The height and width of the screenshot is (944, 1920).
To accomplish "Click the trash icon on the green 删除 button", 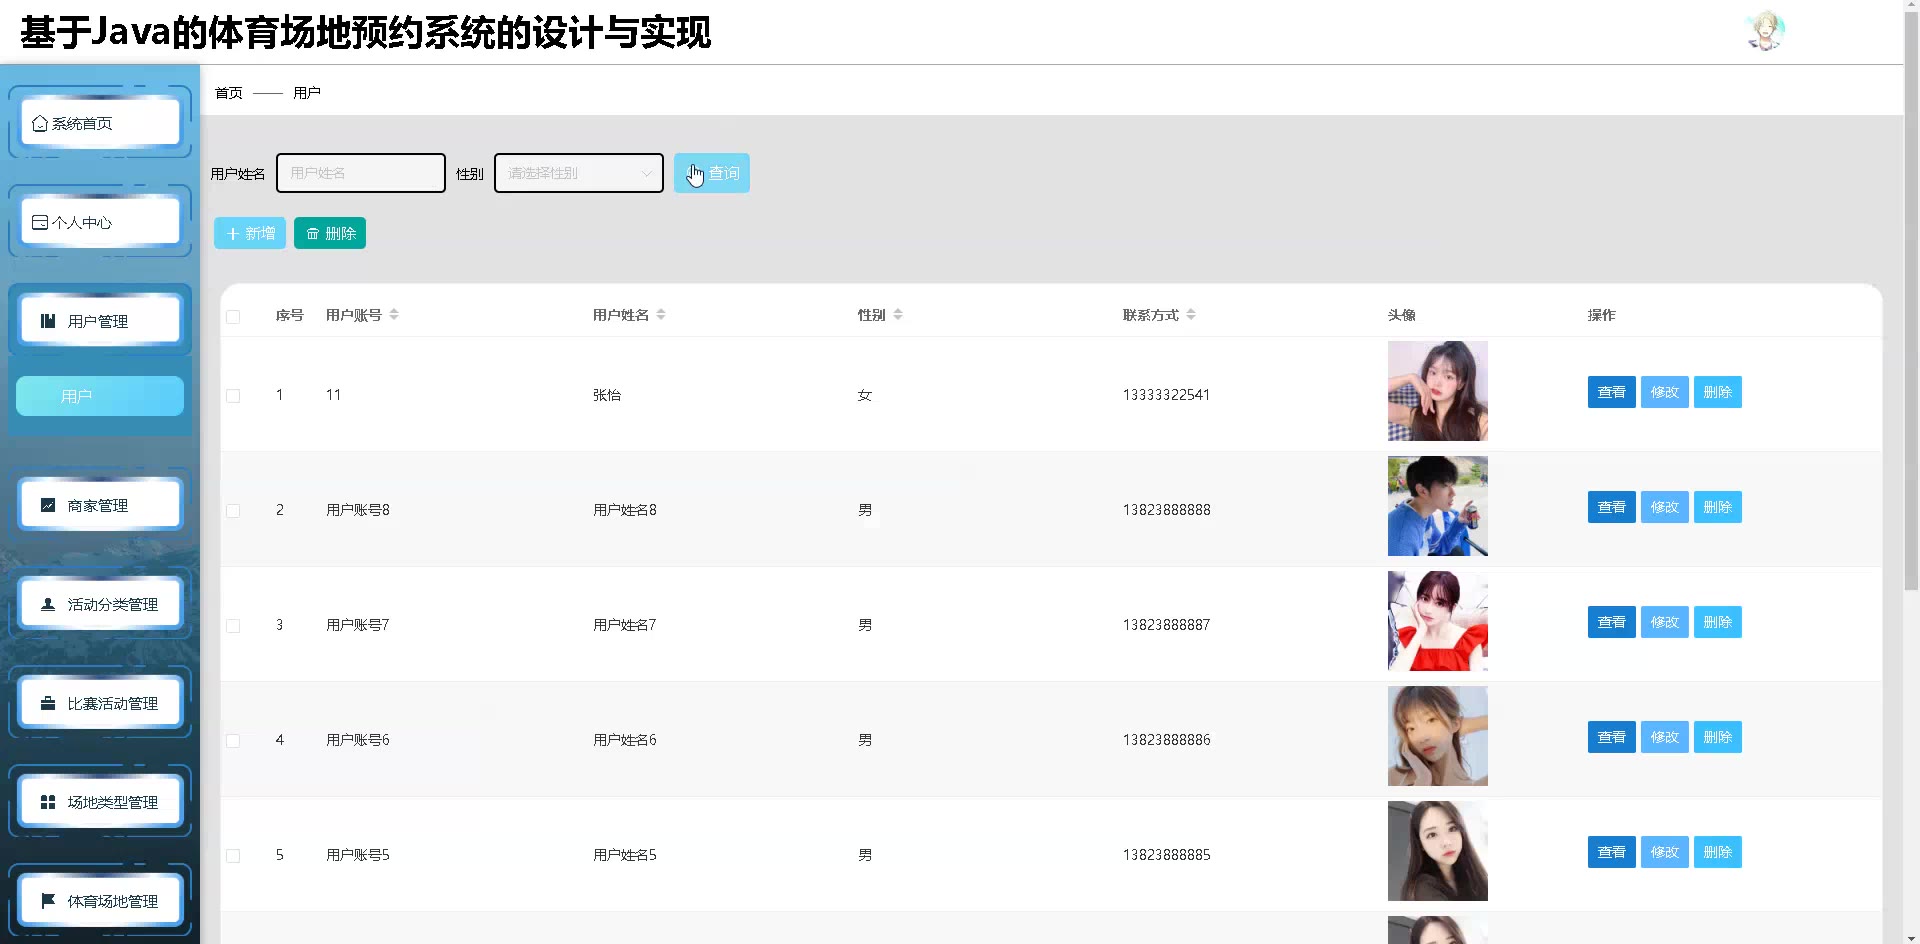I will [313, 233].
